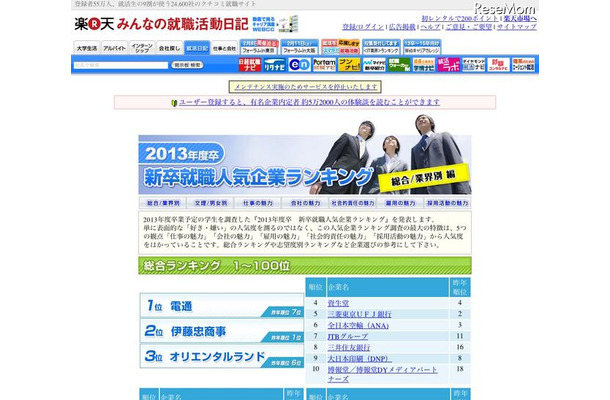Switch to 採用活動の魅力 ranking tab
Screen dimensions: 610x400
pyautogui.click(x=447, y=203)
